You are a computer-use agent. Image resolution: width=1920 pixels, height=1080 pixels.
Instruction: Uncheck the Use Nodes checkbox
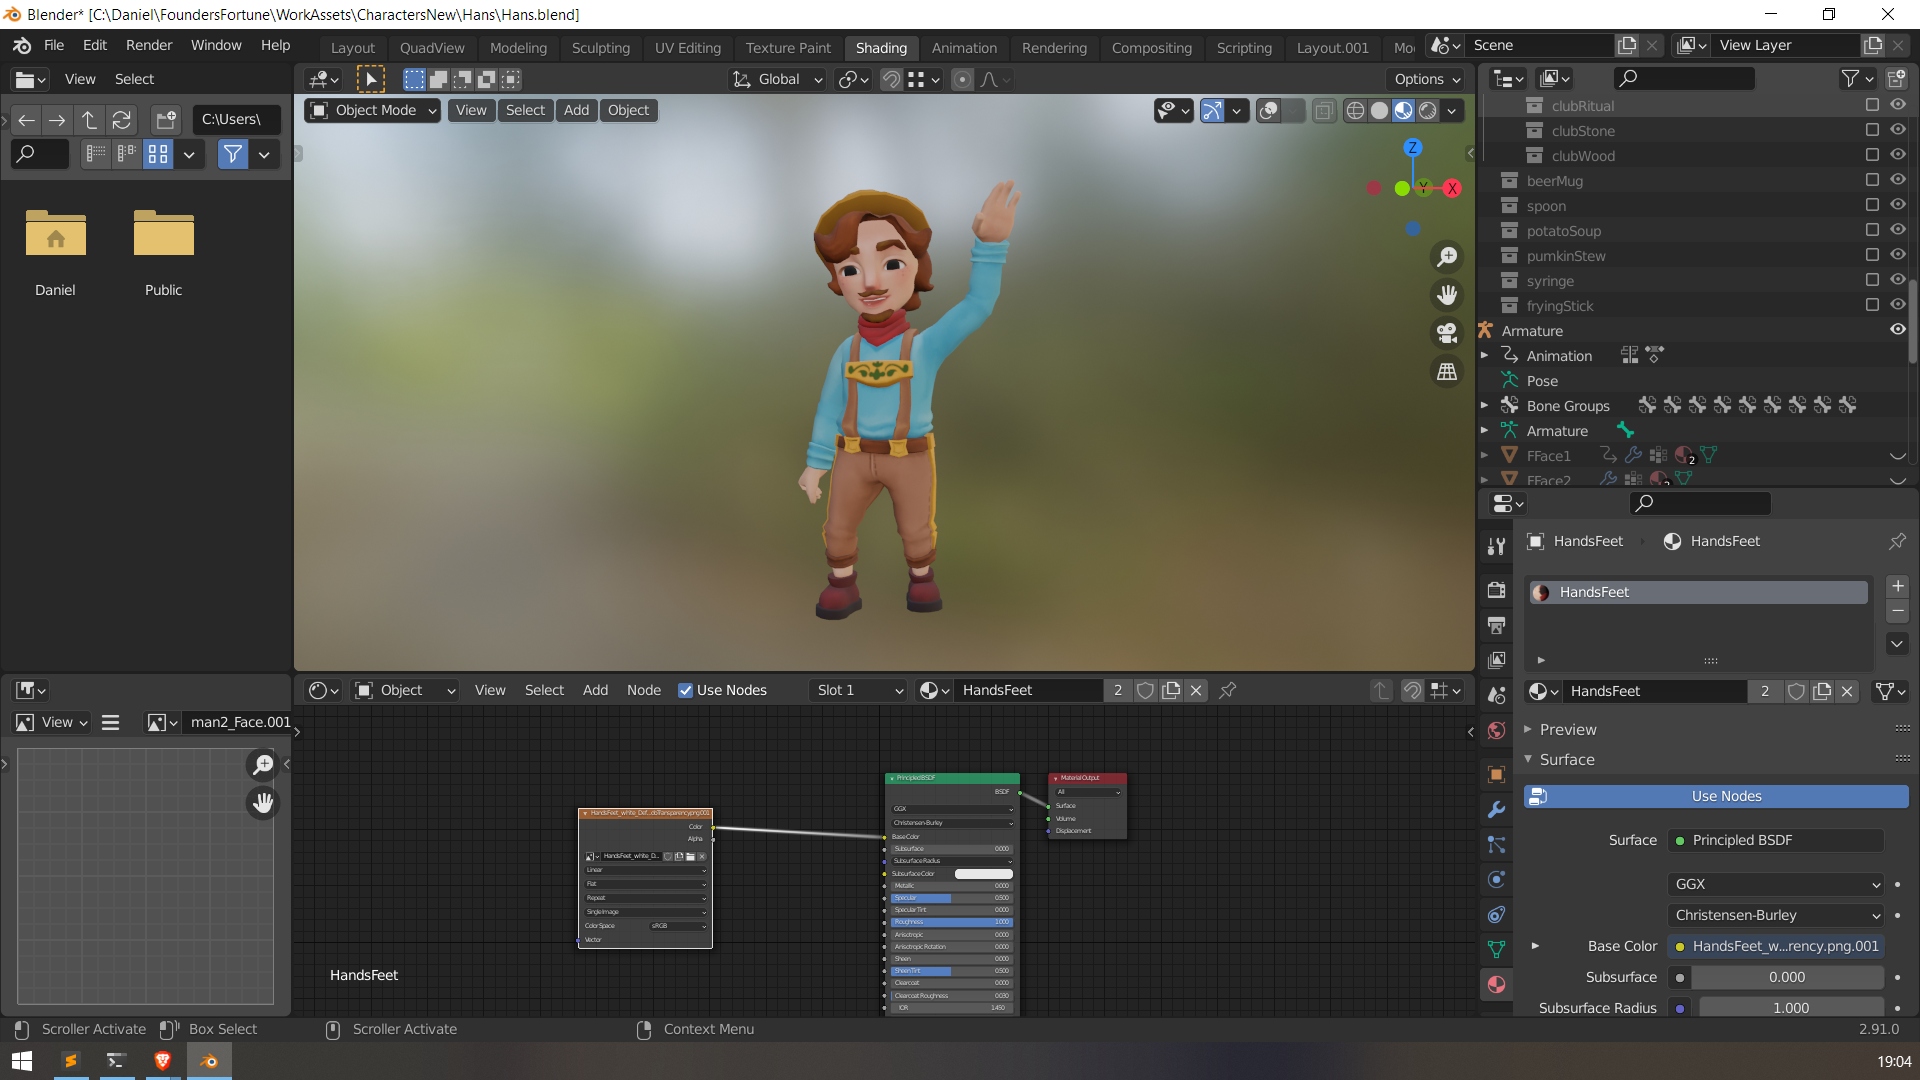[686, 691]
